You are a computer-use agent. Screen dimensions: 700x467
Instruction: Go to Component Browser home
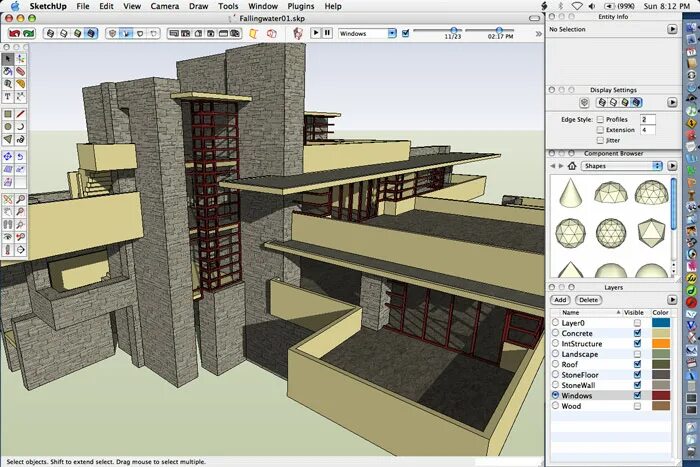pos(572,166)
